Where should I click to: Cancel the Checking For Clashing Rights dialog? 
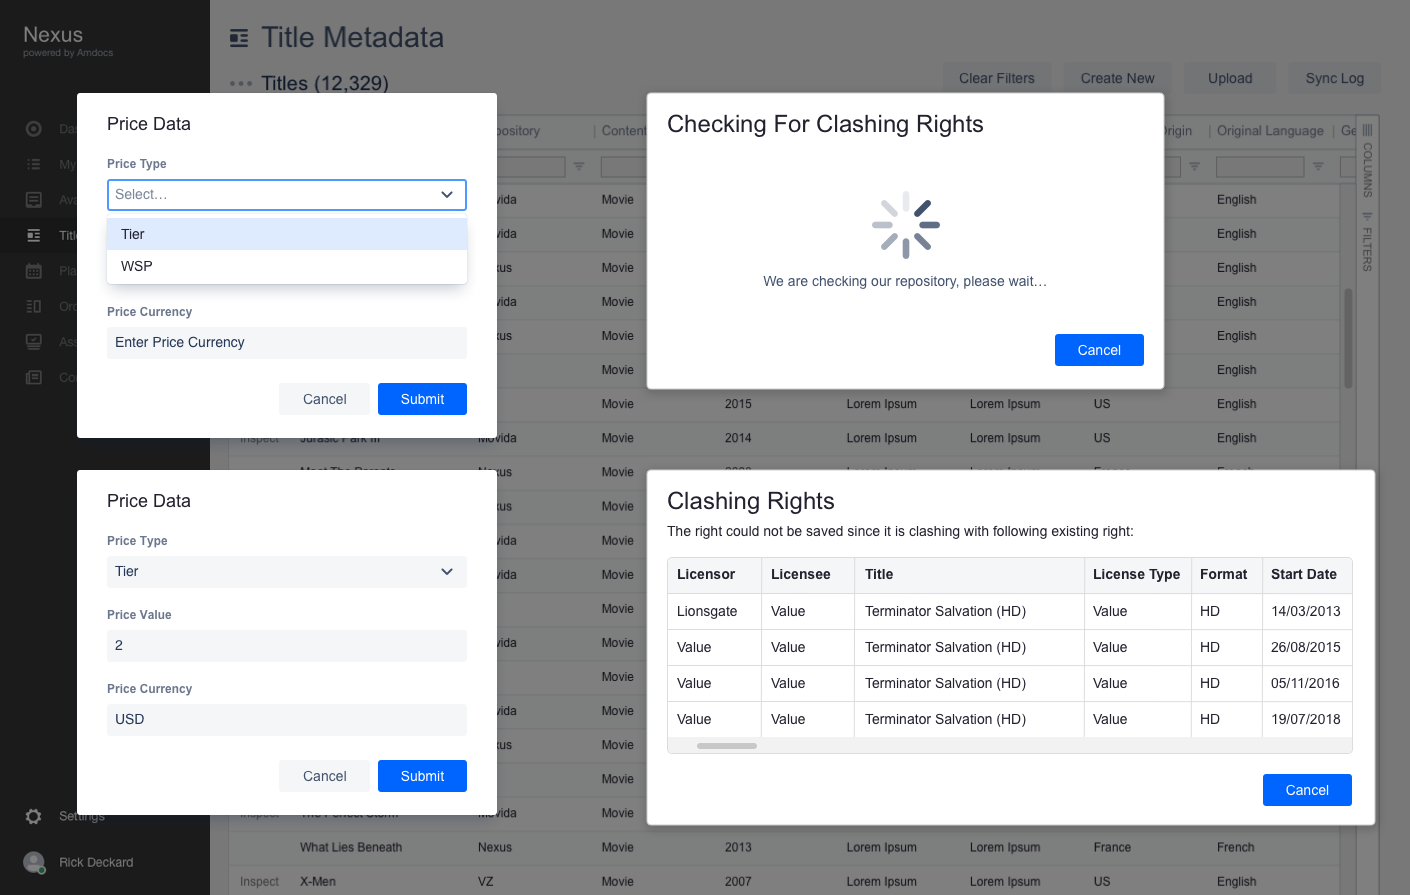[1099, 350]
